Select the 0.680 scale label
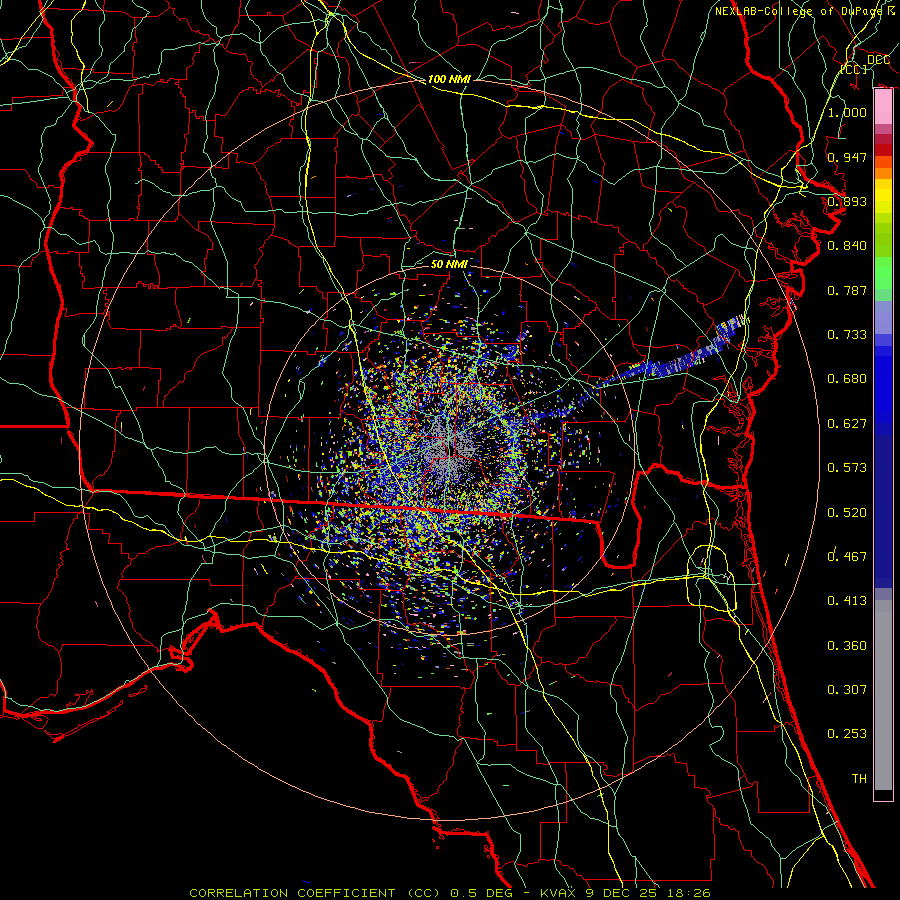Image resolution: width=900 pixels, height=900 pixels. pos(847,379)
